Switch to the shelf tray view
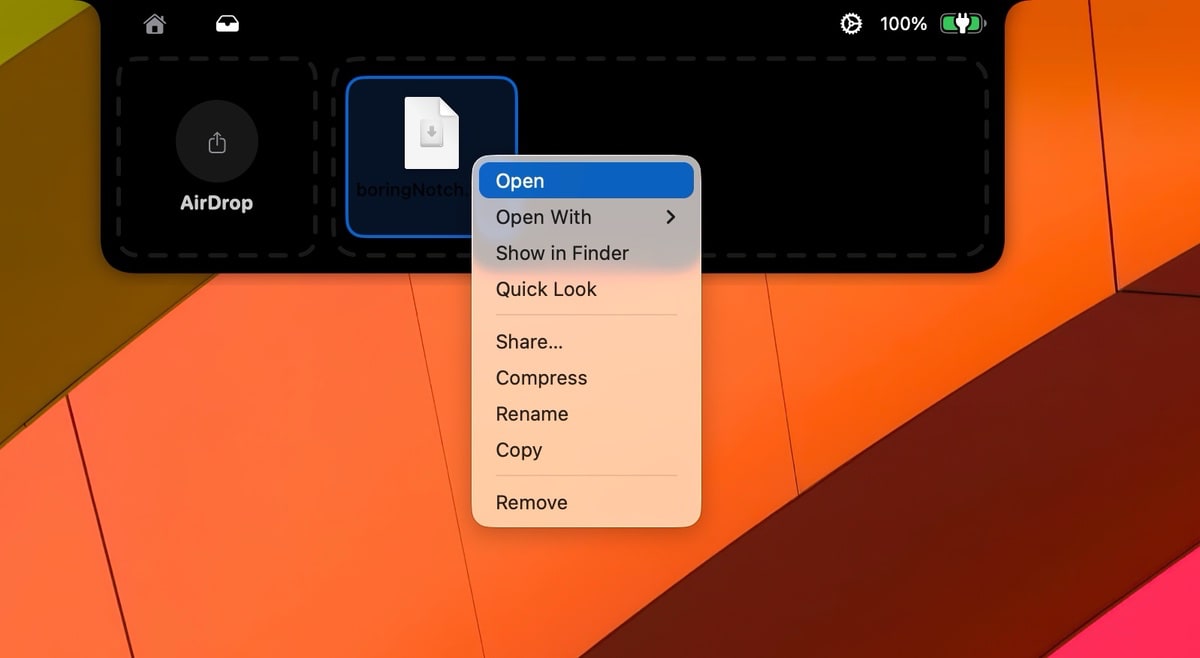Viewport: 1200px width, 658px height. [x=228, y=24]
